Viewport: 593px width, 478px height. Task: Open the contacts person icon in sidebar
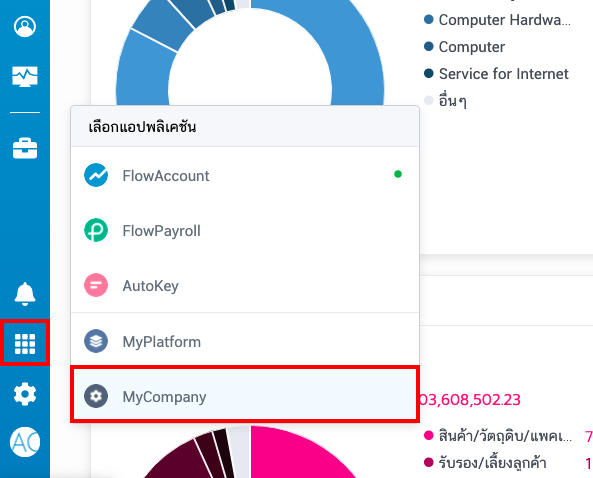click(x=25, y=26)
